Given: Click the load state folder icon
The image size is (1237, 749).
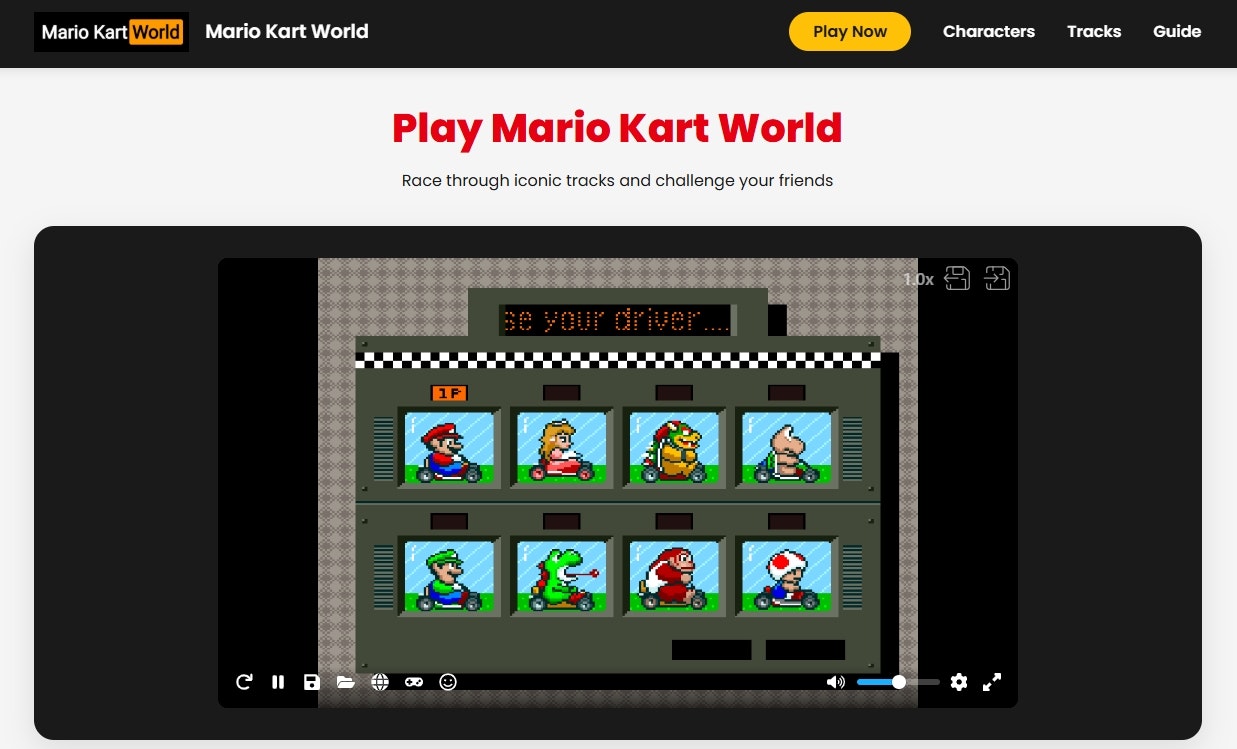Looking at the screenshot, I should (345, 682).
